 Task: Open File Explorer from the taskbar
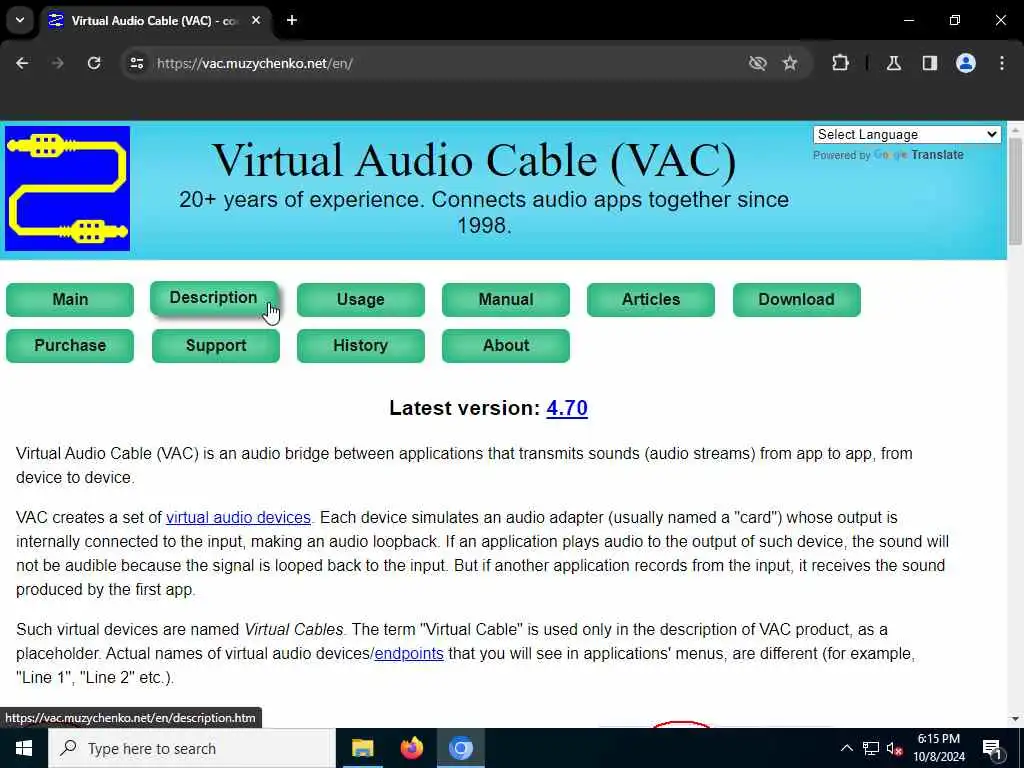tap(362, 748)
